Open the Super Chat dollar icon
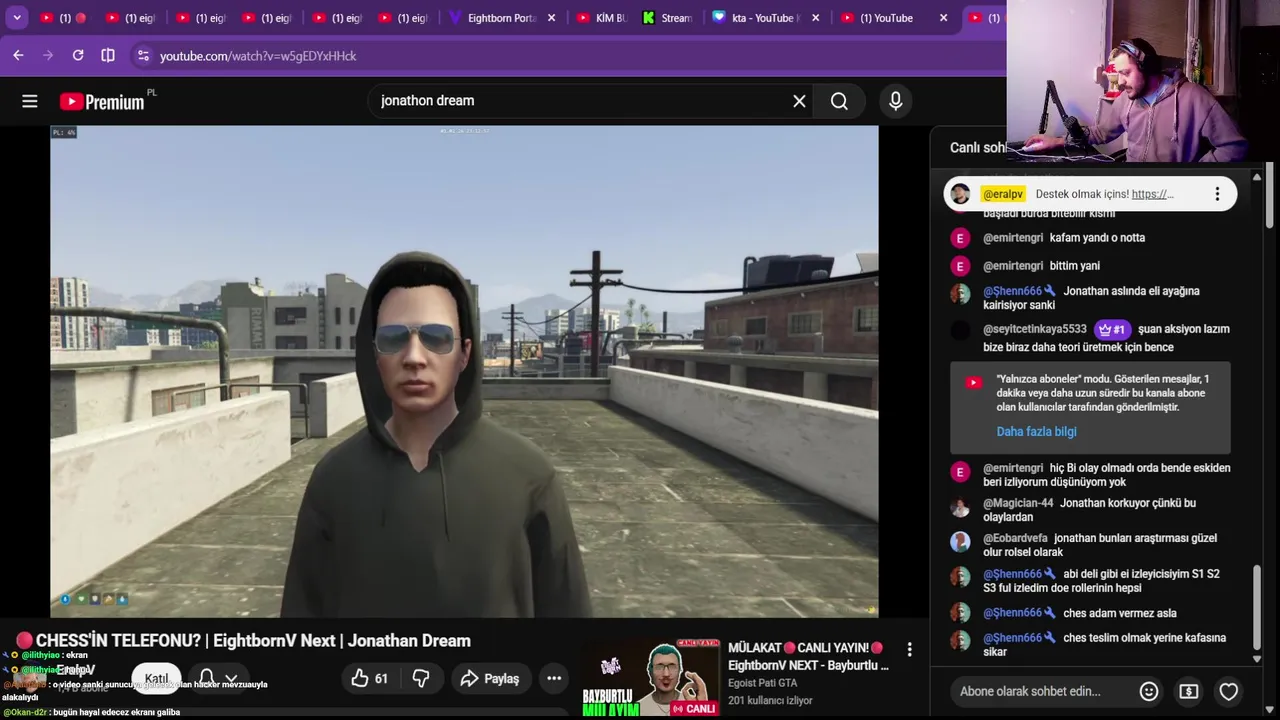The width and height of the screenshot is (1280, 720). click(x=1188, y=691)
